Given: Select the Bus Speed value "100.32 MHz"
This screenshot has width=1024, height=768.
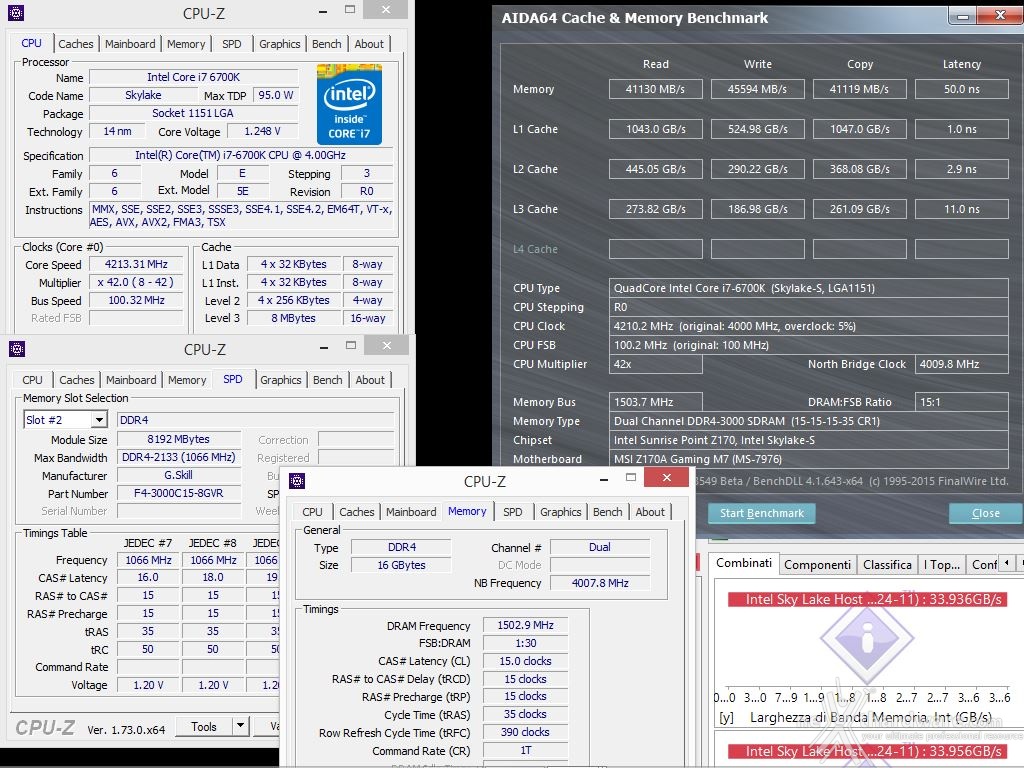Looking at the screenshot, I should (x=136, y=300).
